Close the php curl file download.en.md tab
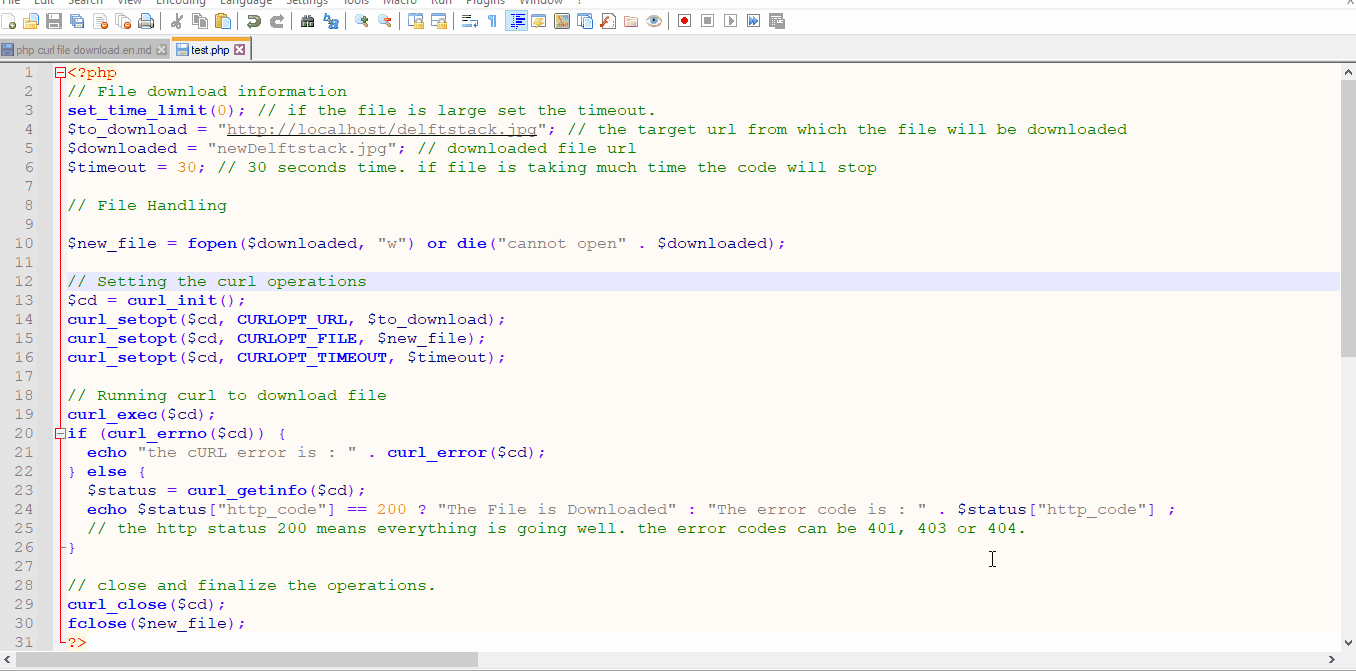The height and width of the screenshot is (671, 1356). point(161,49)
